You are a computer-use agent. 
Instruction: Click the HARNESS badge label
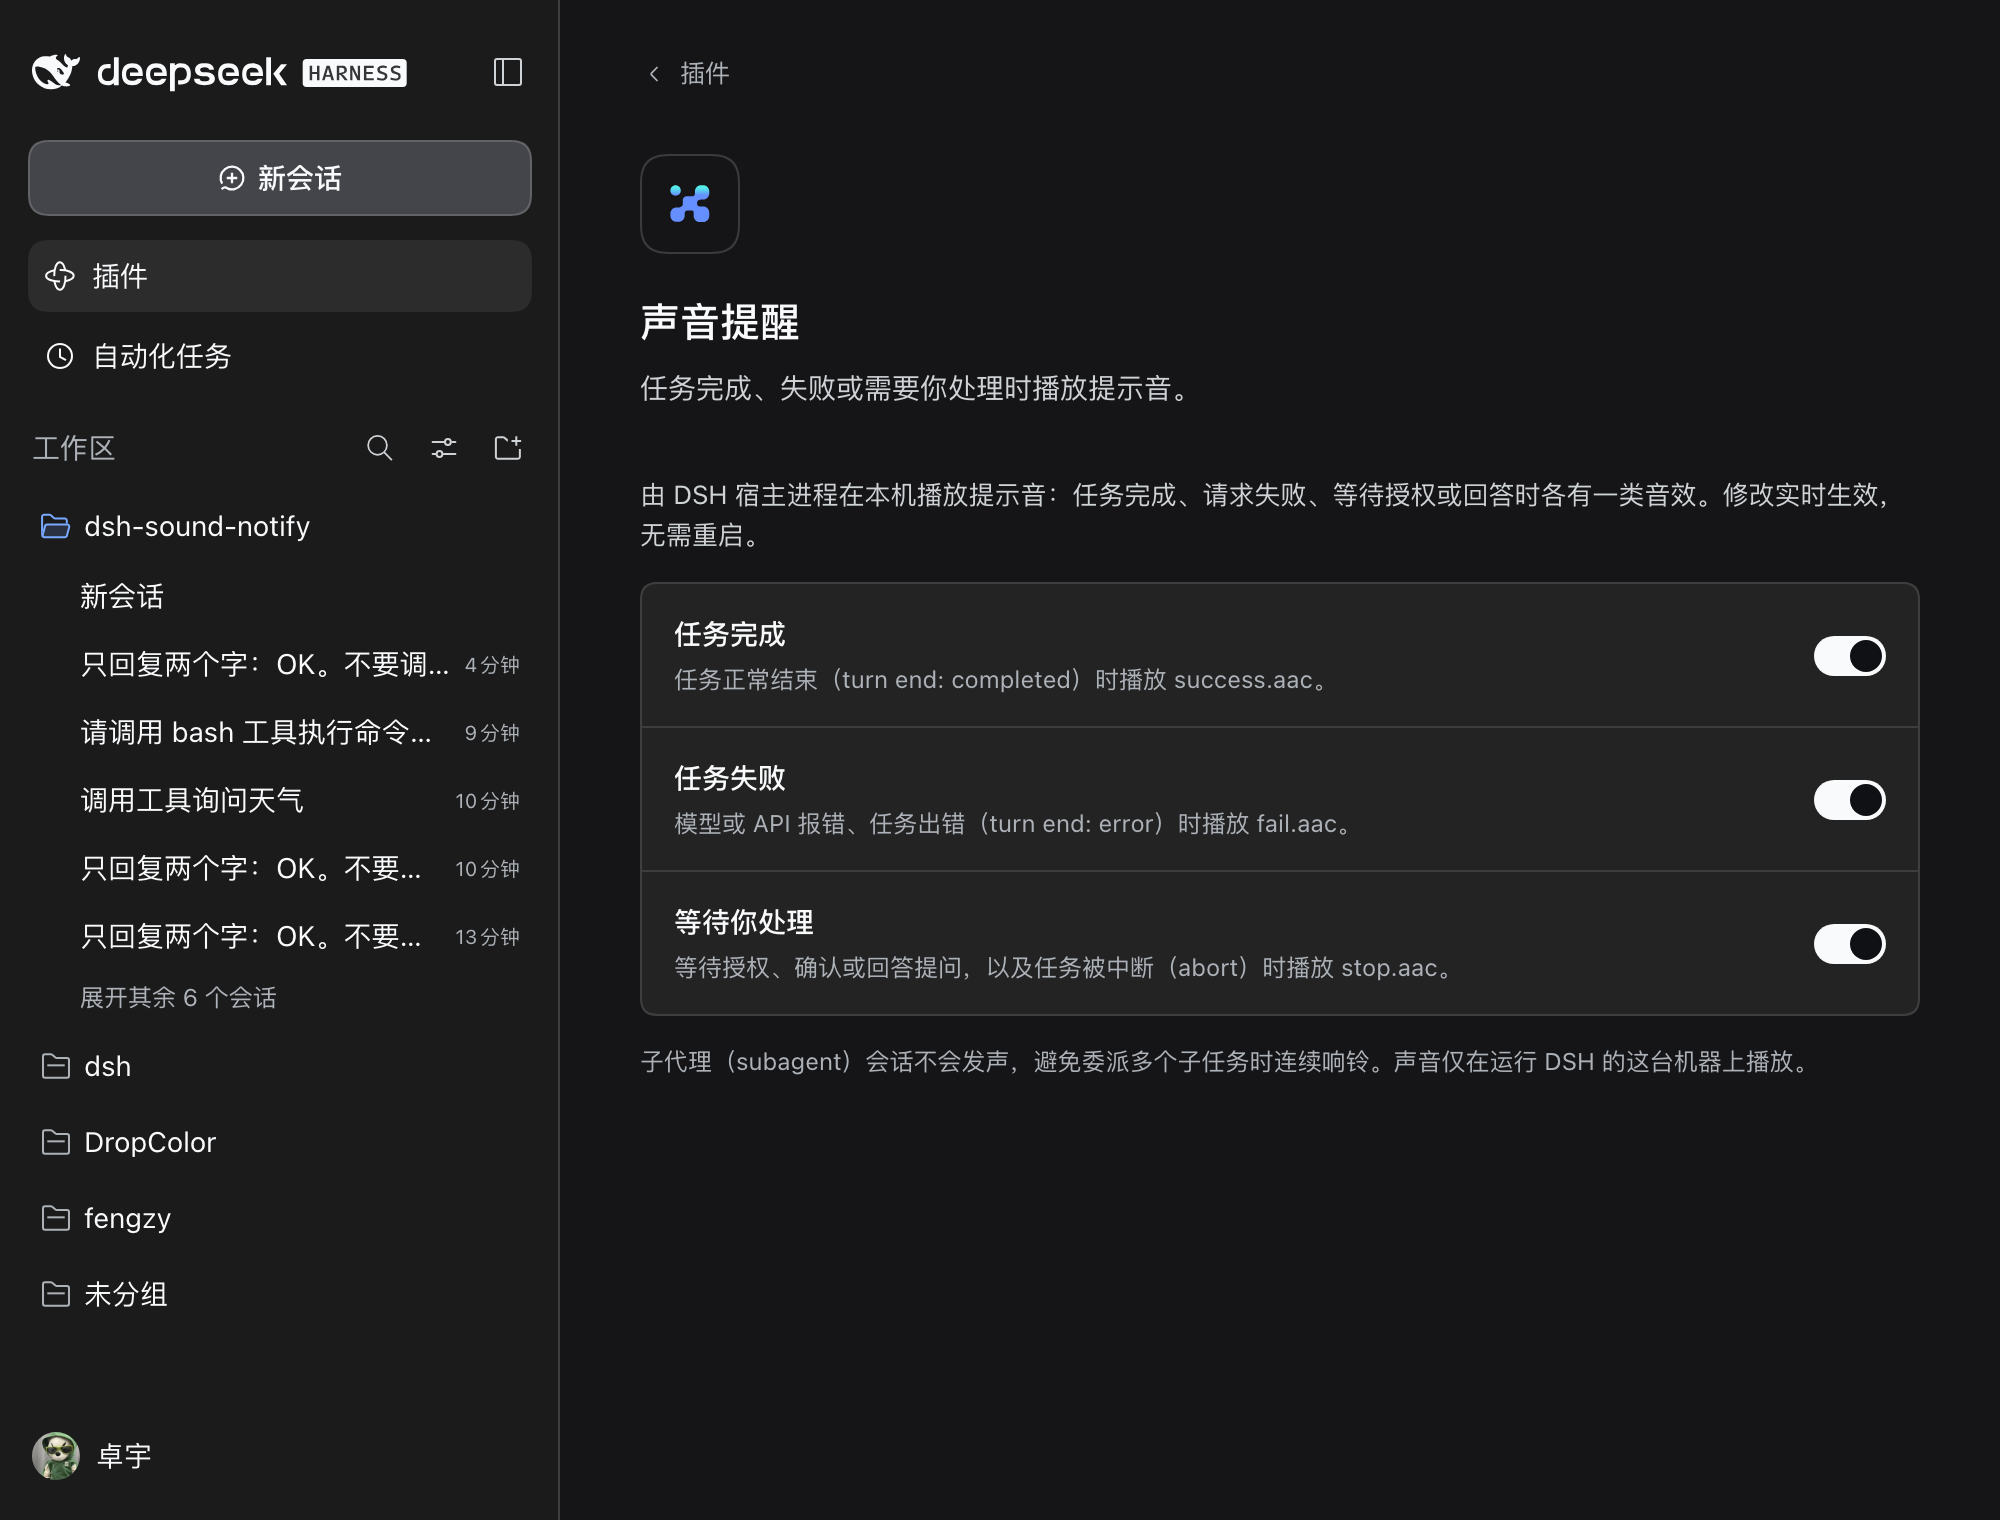click(x=355, y=73)
